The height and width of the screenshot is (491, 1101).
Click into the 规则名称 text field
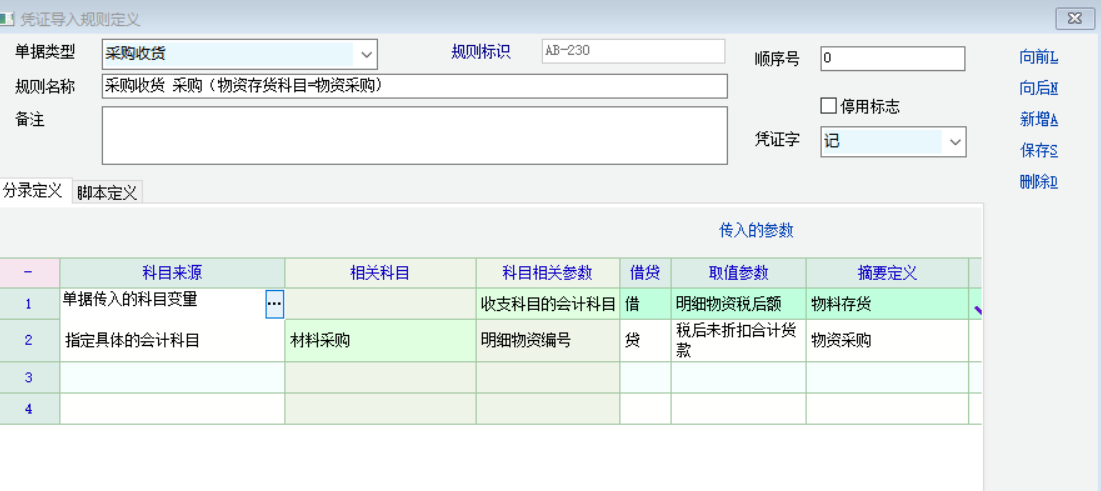(414, 86)
